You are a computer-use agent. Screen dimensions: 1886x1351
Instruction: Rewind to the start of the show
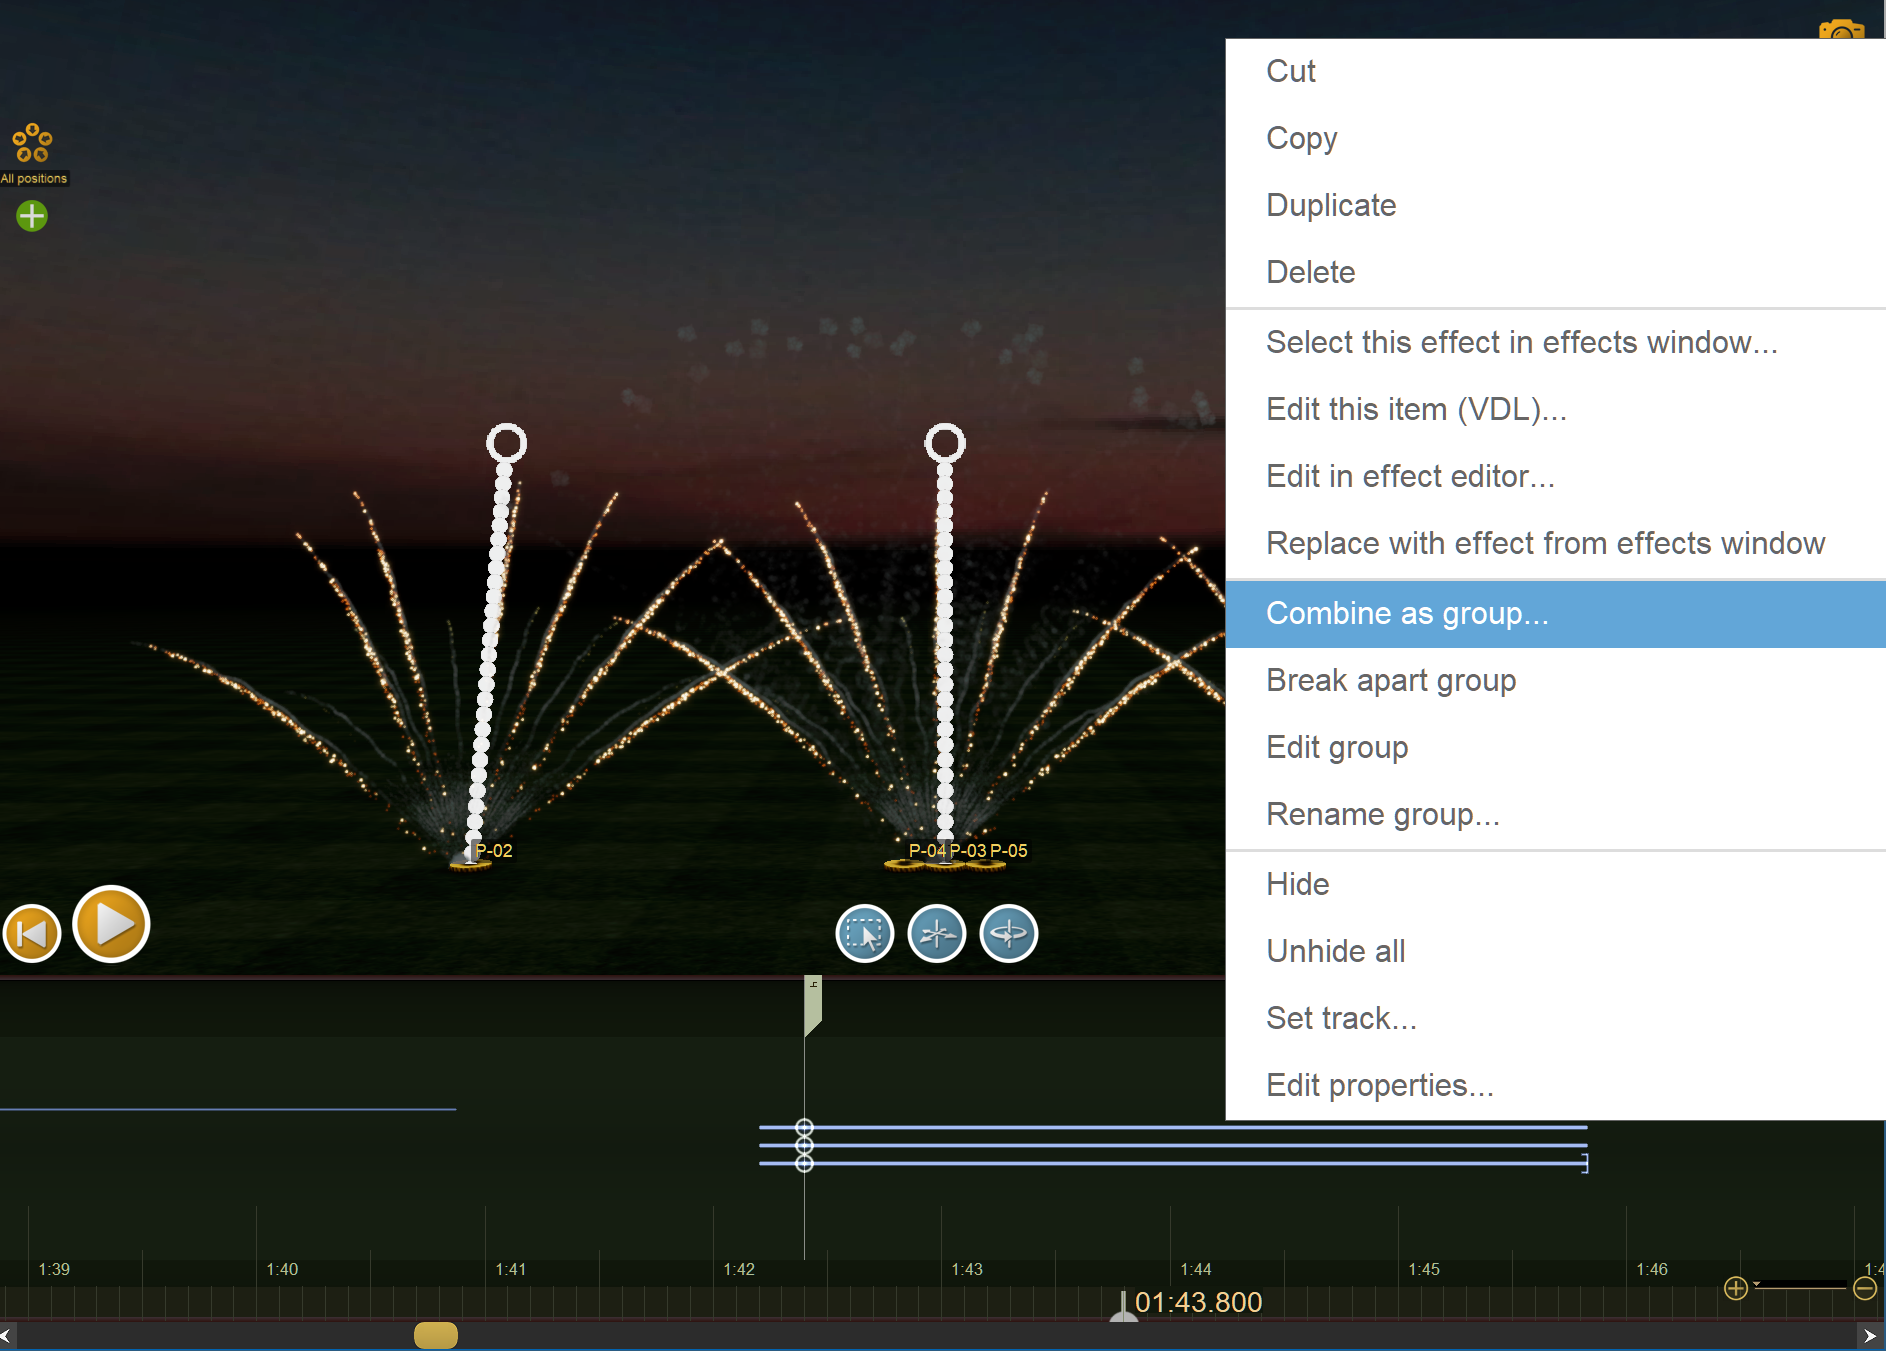[32, 934]
